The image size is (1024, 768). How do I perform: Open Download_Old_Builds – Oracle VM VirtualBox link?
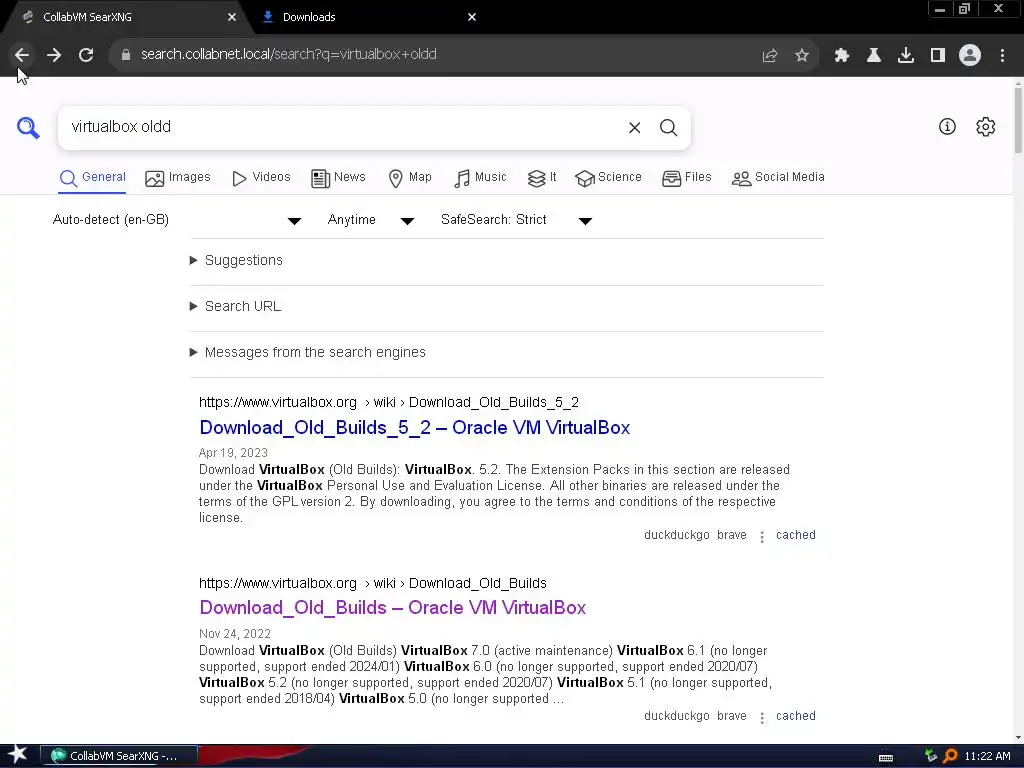coord(392,608)
